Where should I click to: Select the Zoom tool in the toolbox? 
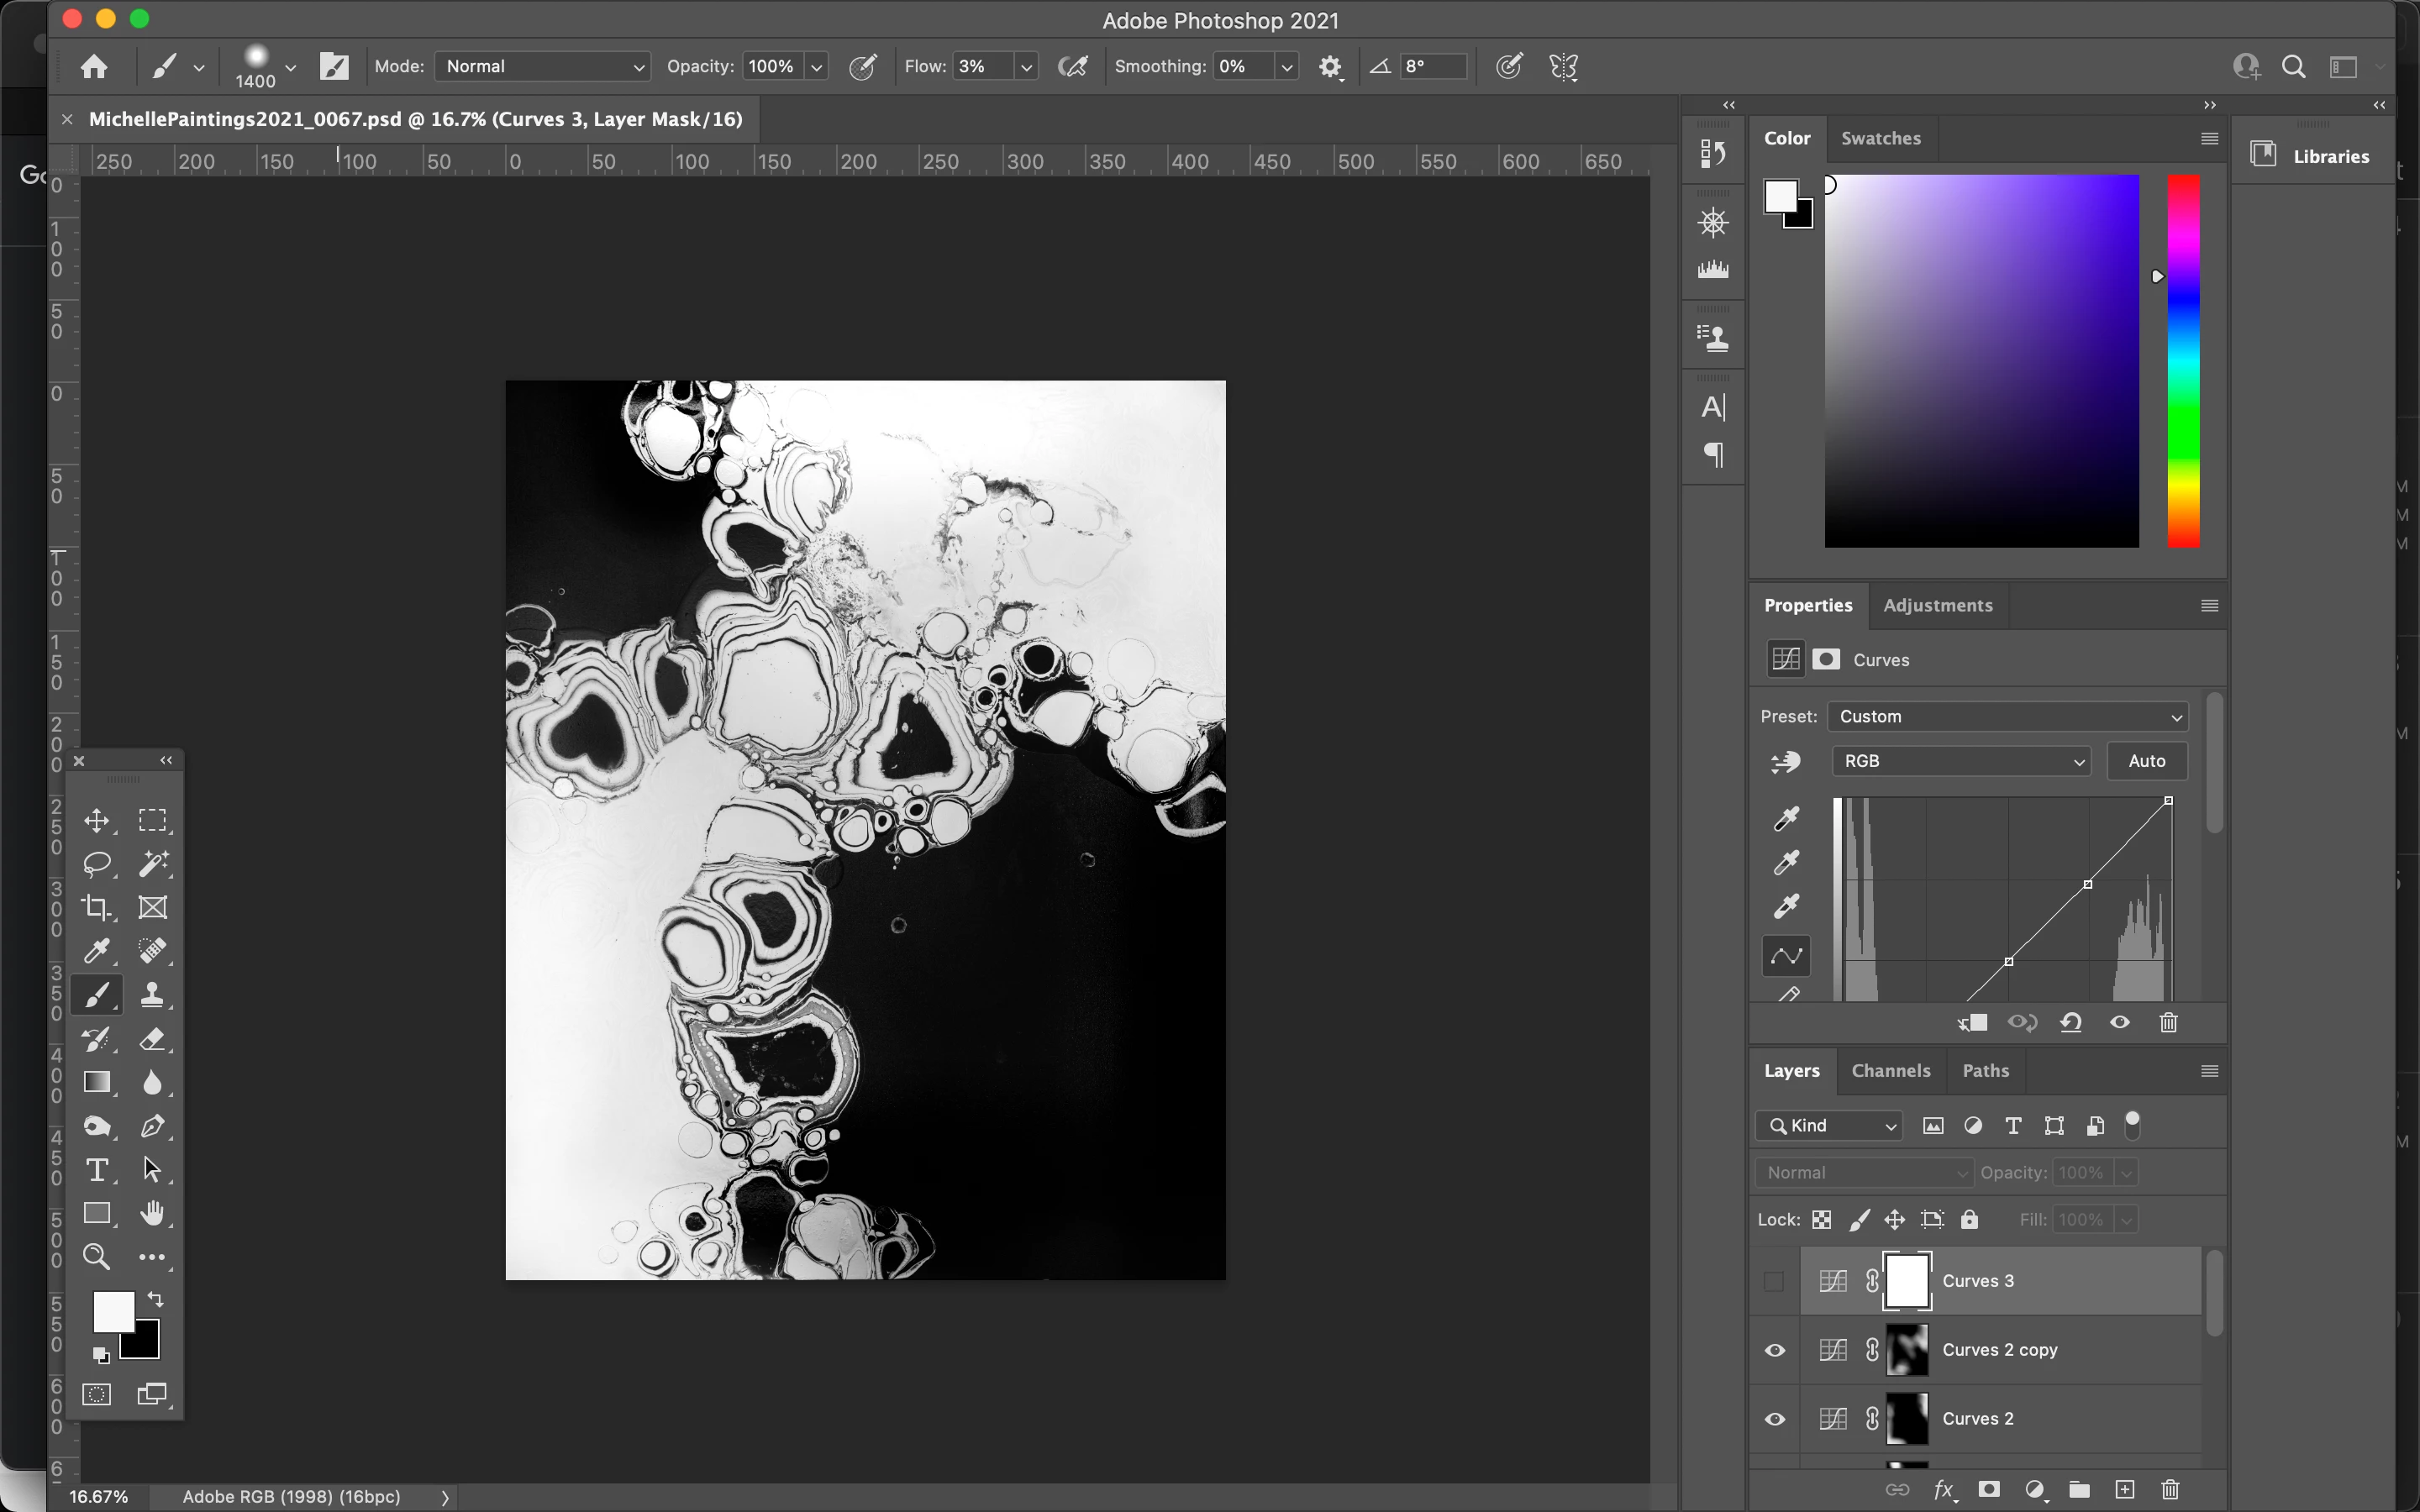(97, 1257)
